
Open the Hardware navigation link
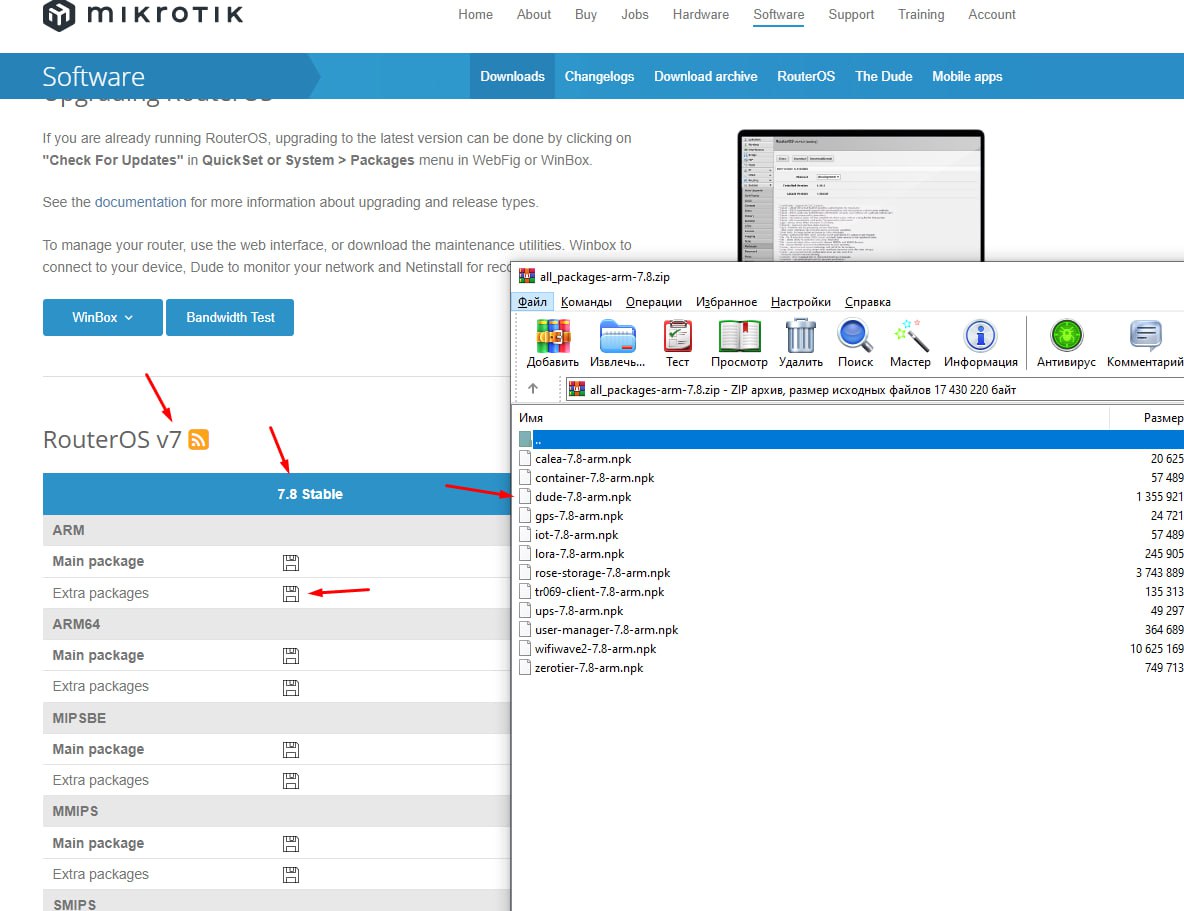pyautogui.click(x=701, y=14)
